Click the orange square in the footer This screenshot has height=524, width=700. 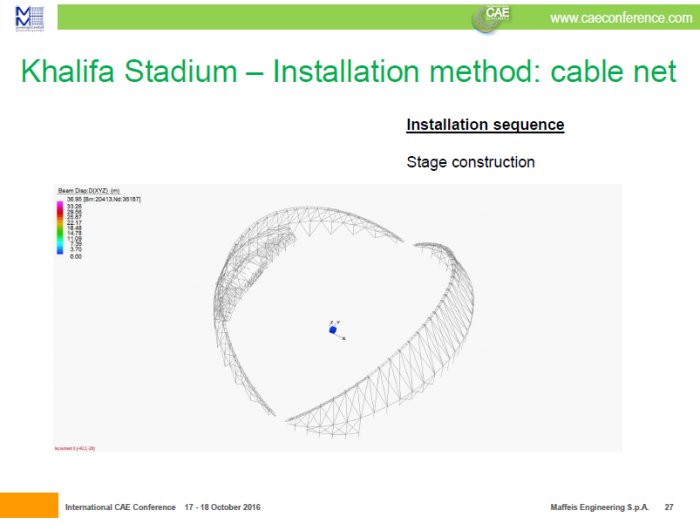click(28, 505)
